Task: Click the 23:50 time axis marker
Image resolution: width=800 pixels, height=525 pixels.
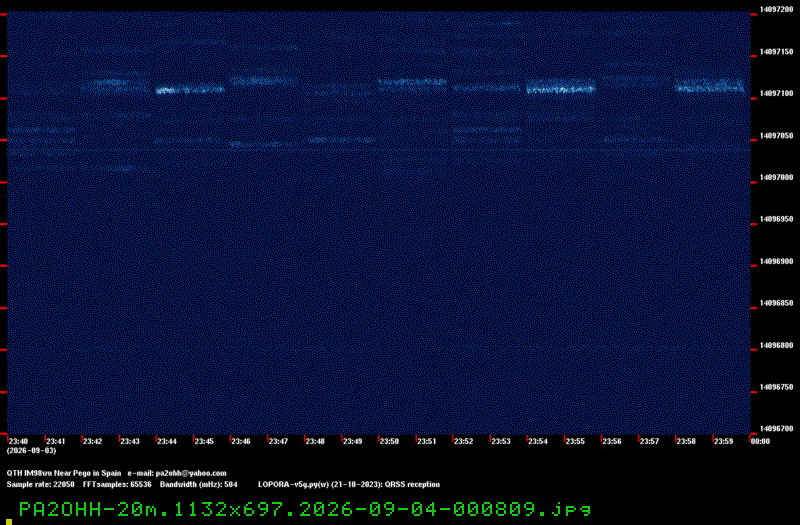Action: point(389,441)
